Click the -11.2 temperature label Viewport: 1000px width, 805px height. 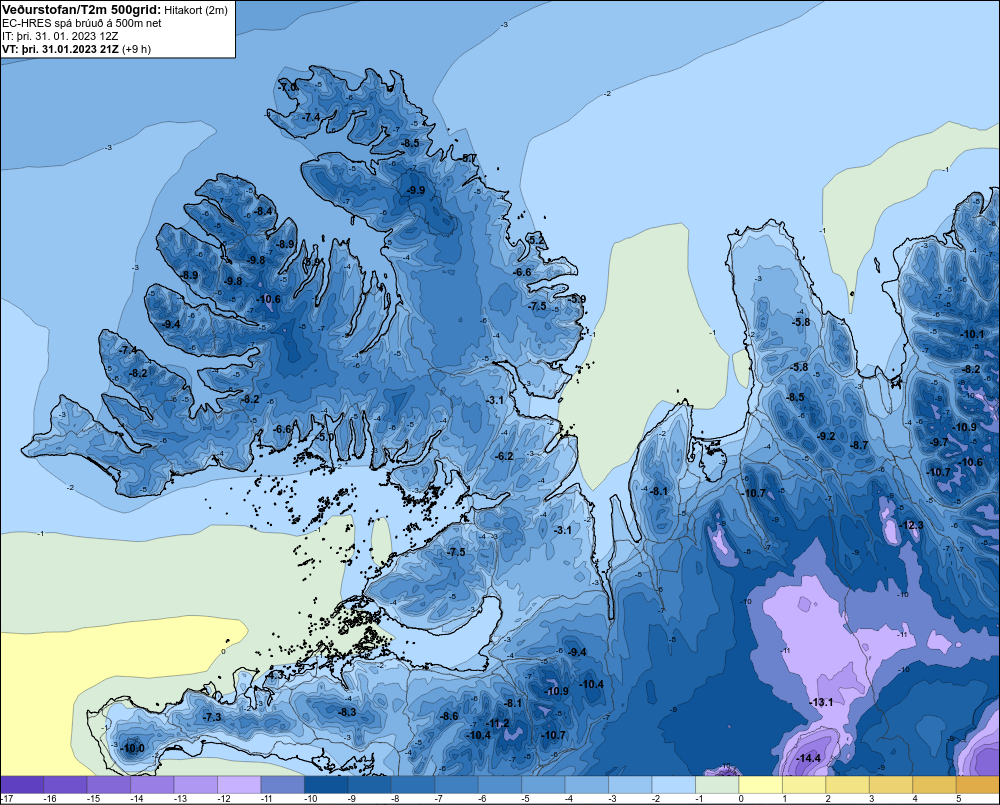tap(498, 723)
